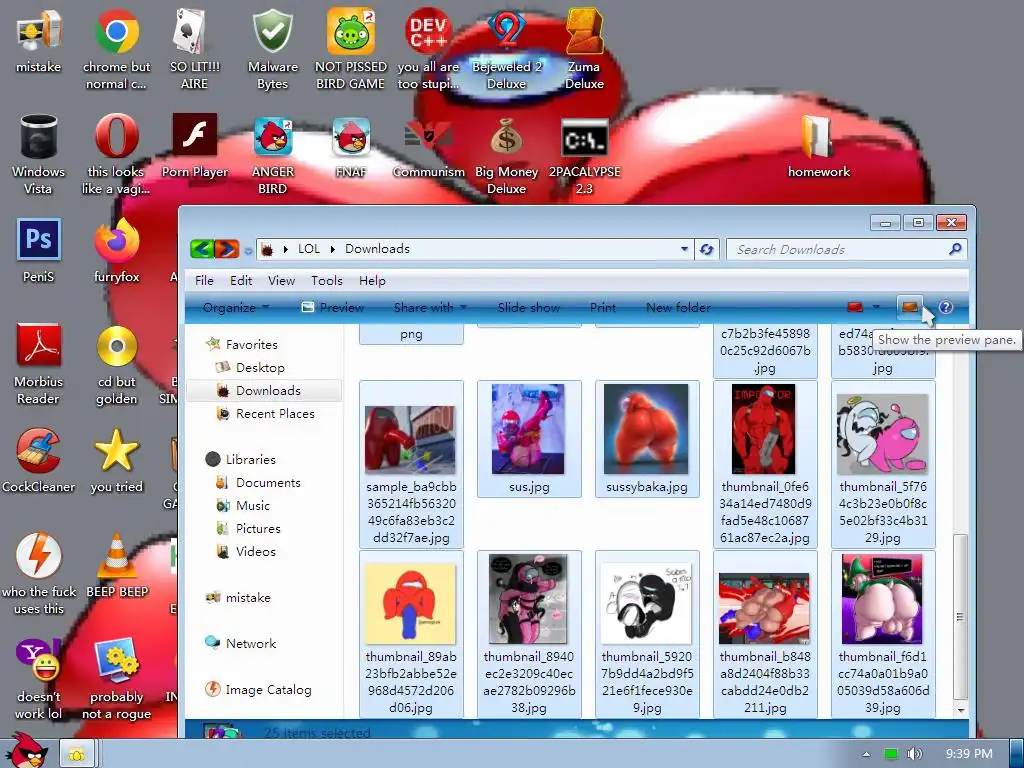Open Malware Bytes desktop shortcut
This screenshot has width=1024, height=768.
click(272, 31)
